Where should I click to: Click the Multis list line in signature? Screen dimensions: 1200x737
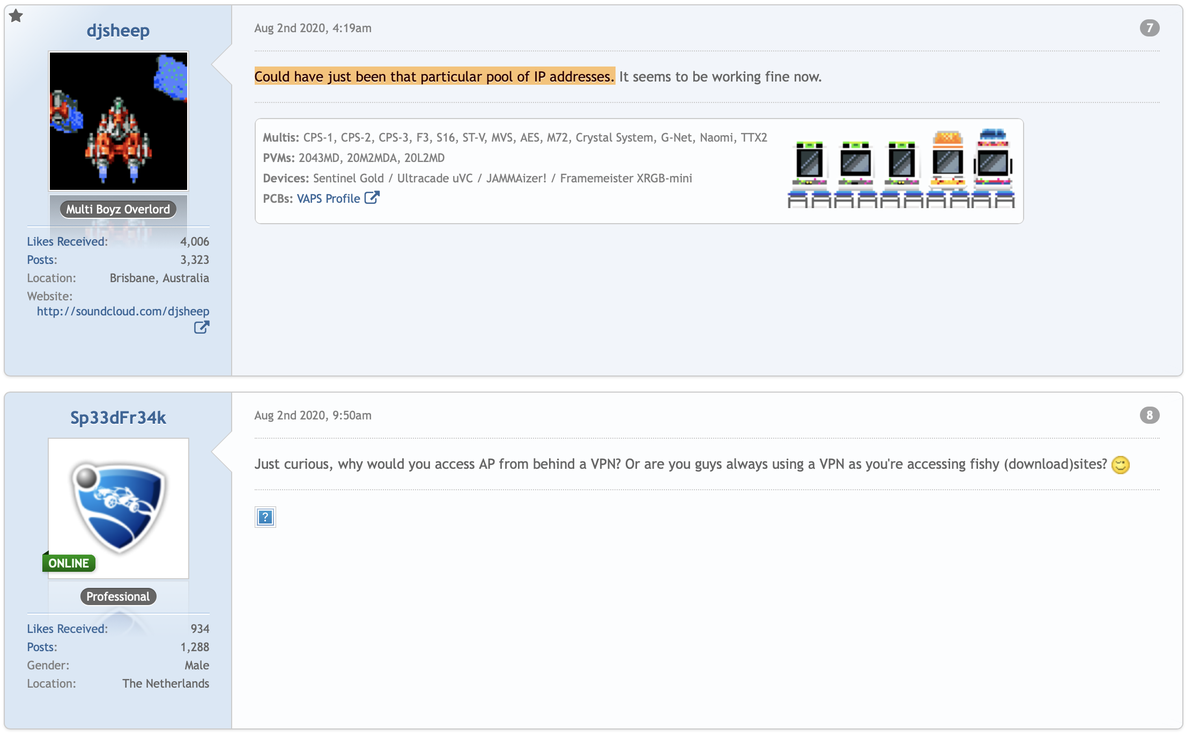point(515,138)
